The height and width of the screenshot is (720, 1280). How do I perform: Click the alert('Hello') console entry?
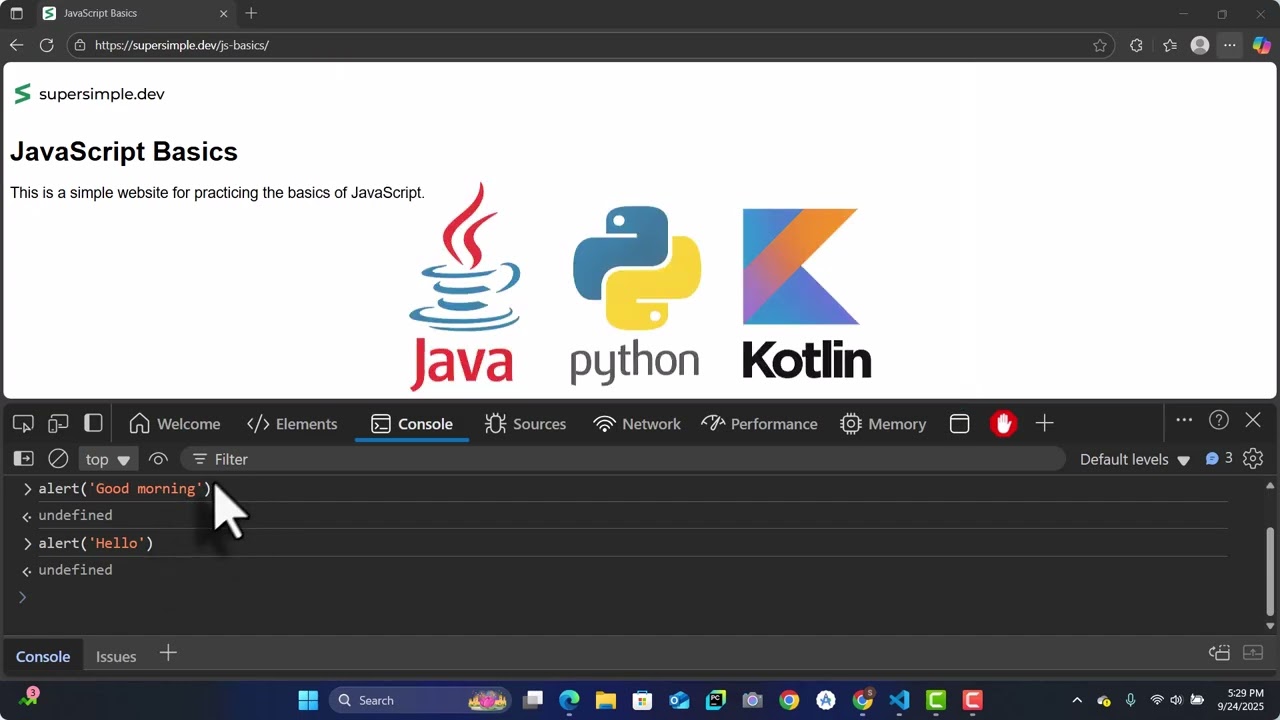[96, 543]
